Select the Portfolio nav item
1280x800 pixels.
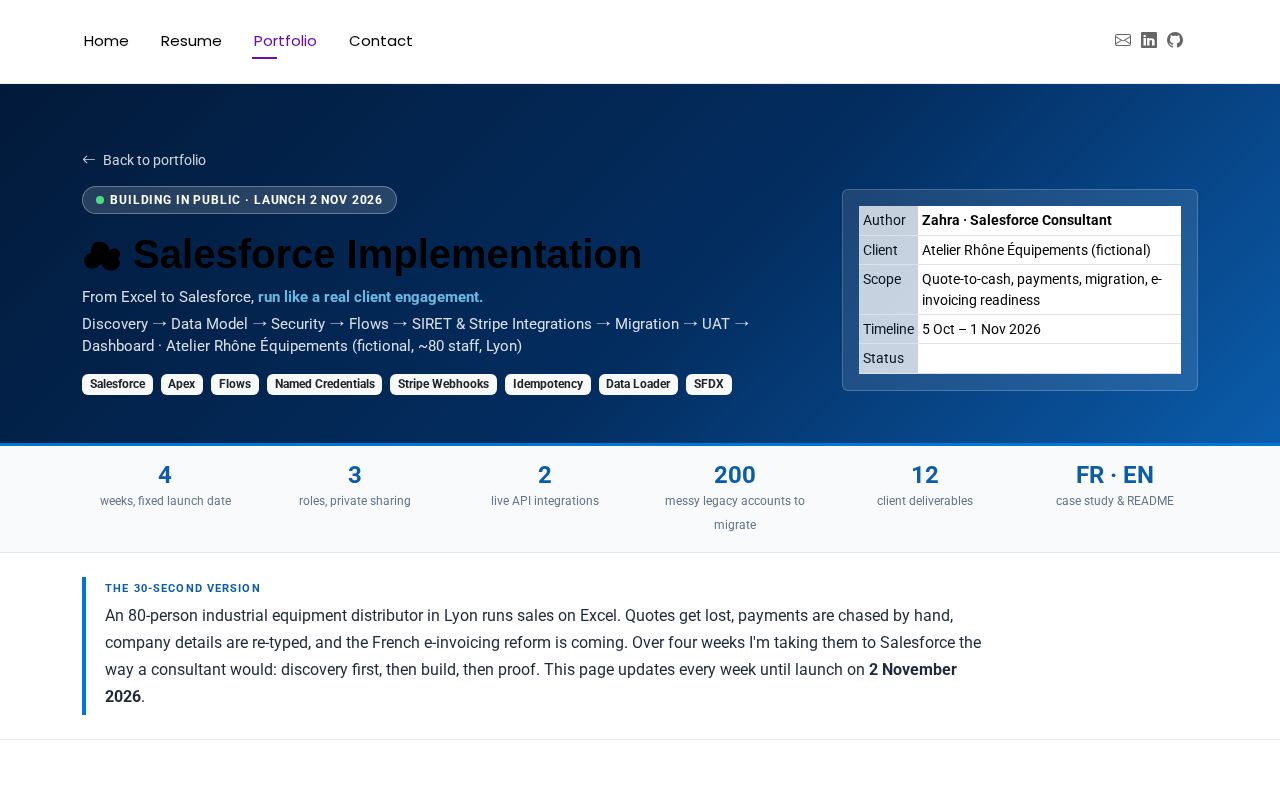tap(285, 41)
